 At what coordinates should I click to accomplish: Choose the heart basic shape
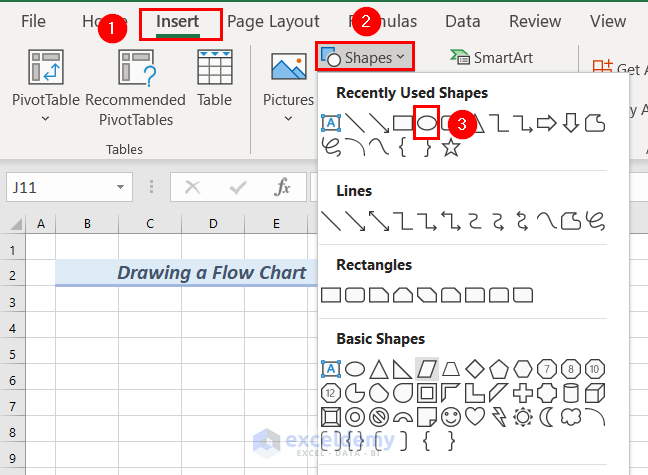(475, 417)
